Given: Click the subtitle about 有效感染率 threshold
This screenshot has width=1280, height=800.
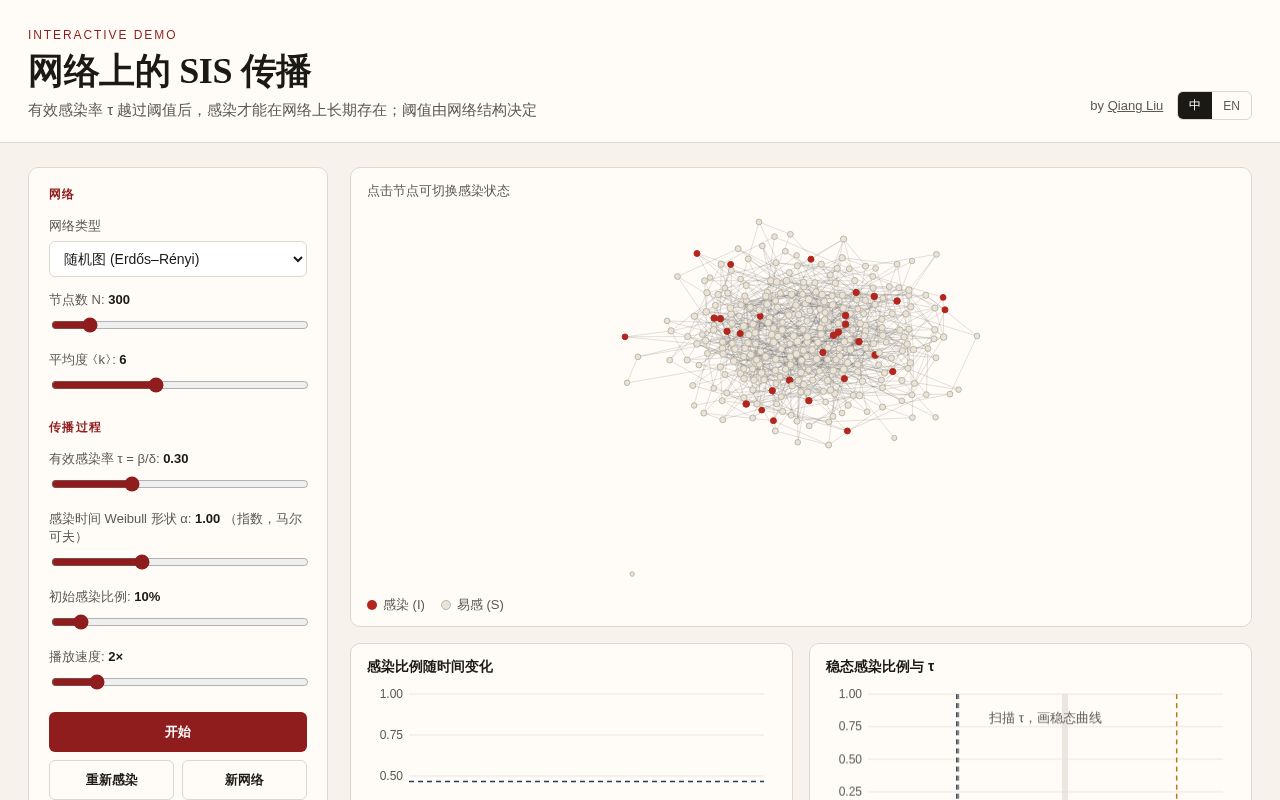Looking at the screenshot, I should (x=282, y=110).
